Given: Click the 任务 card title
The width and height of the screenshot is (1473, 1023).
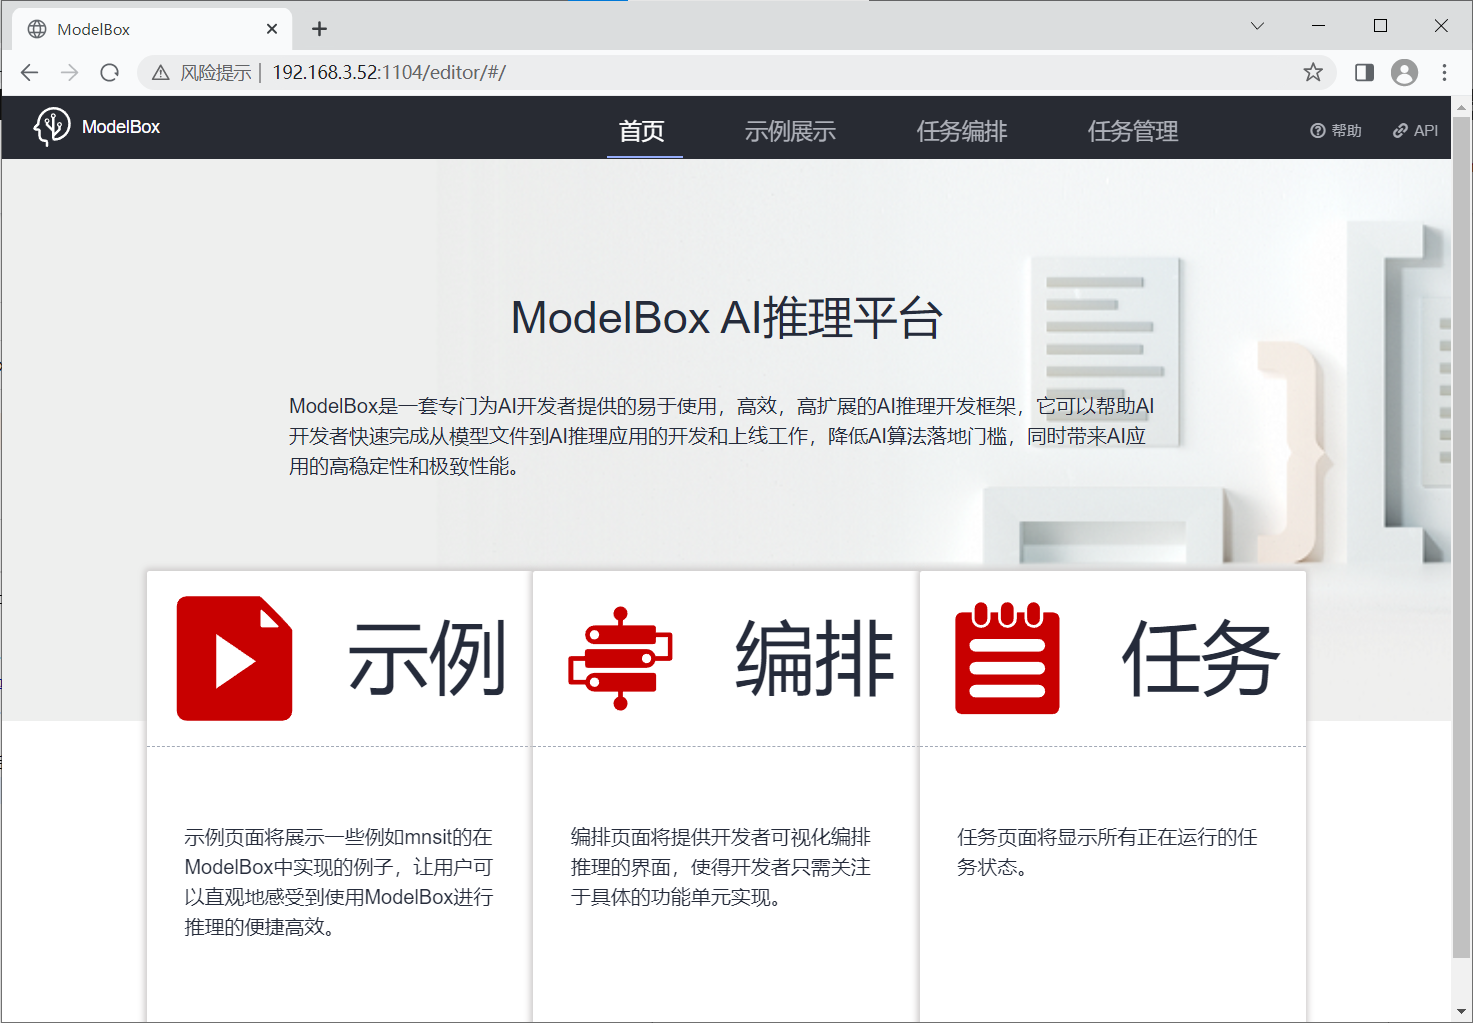Looking at the screenshot, I should (x=1201, y=658).
